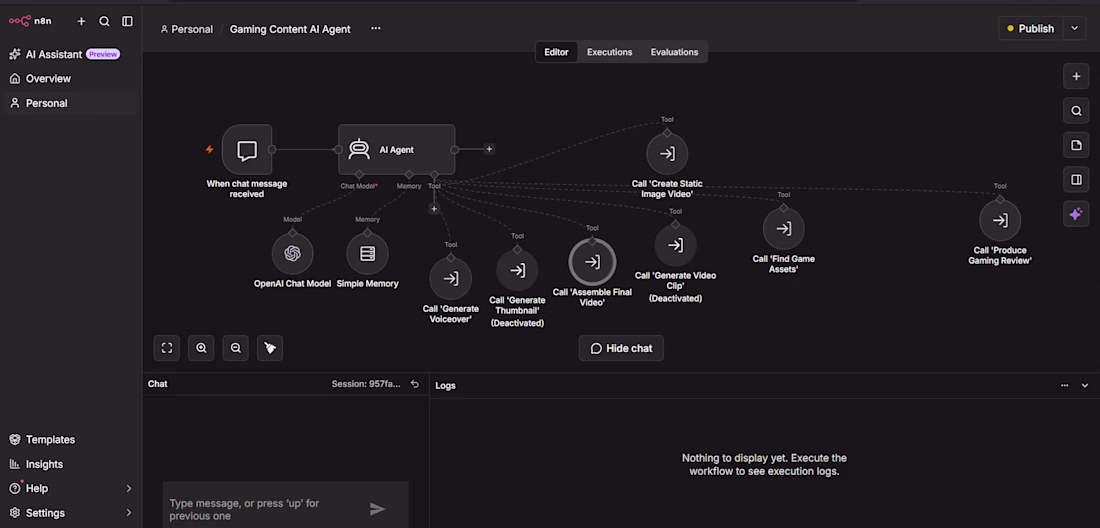Click the n8n logo

[30, 21]
